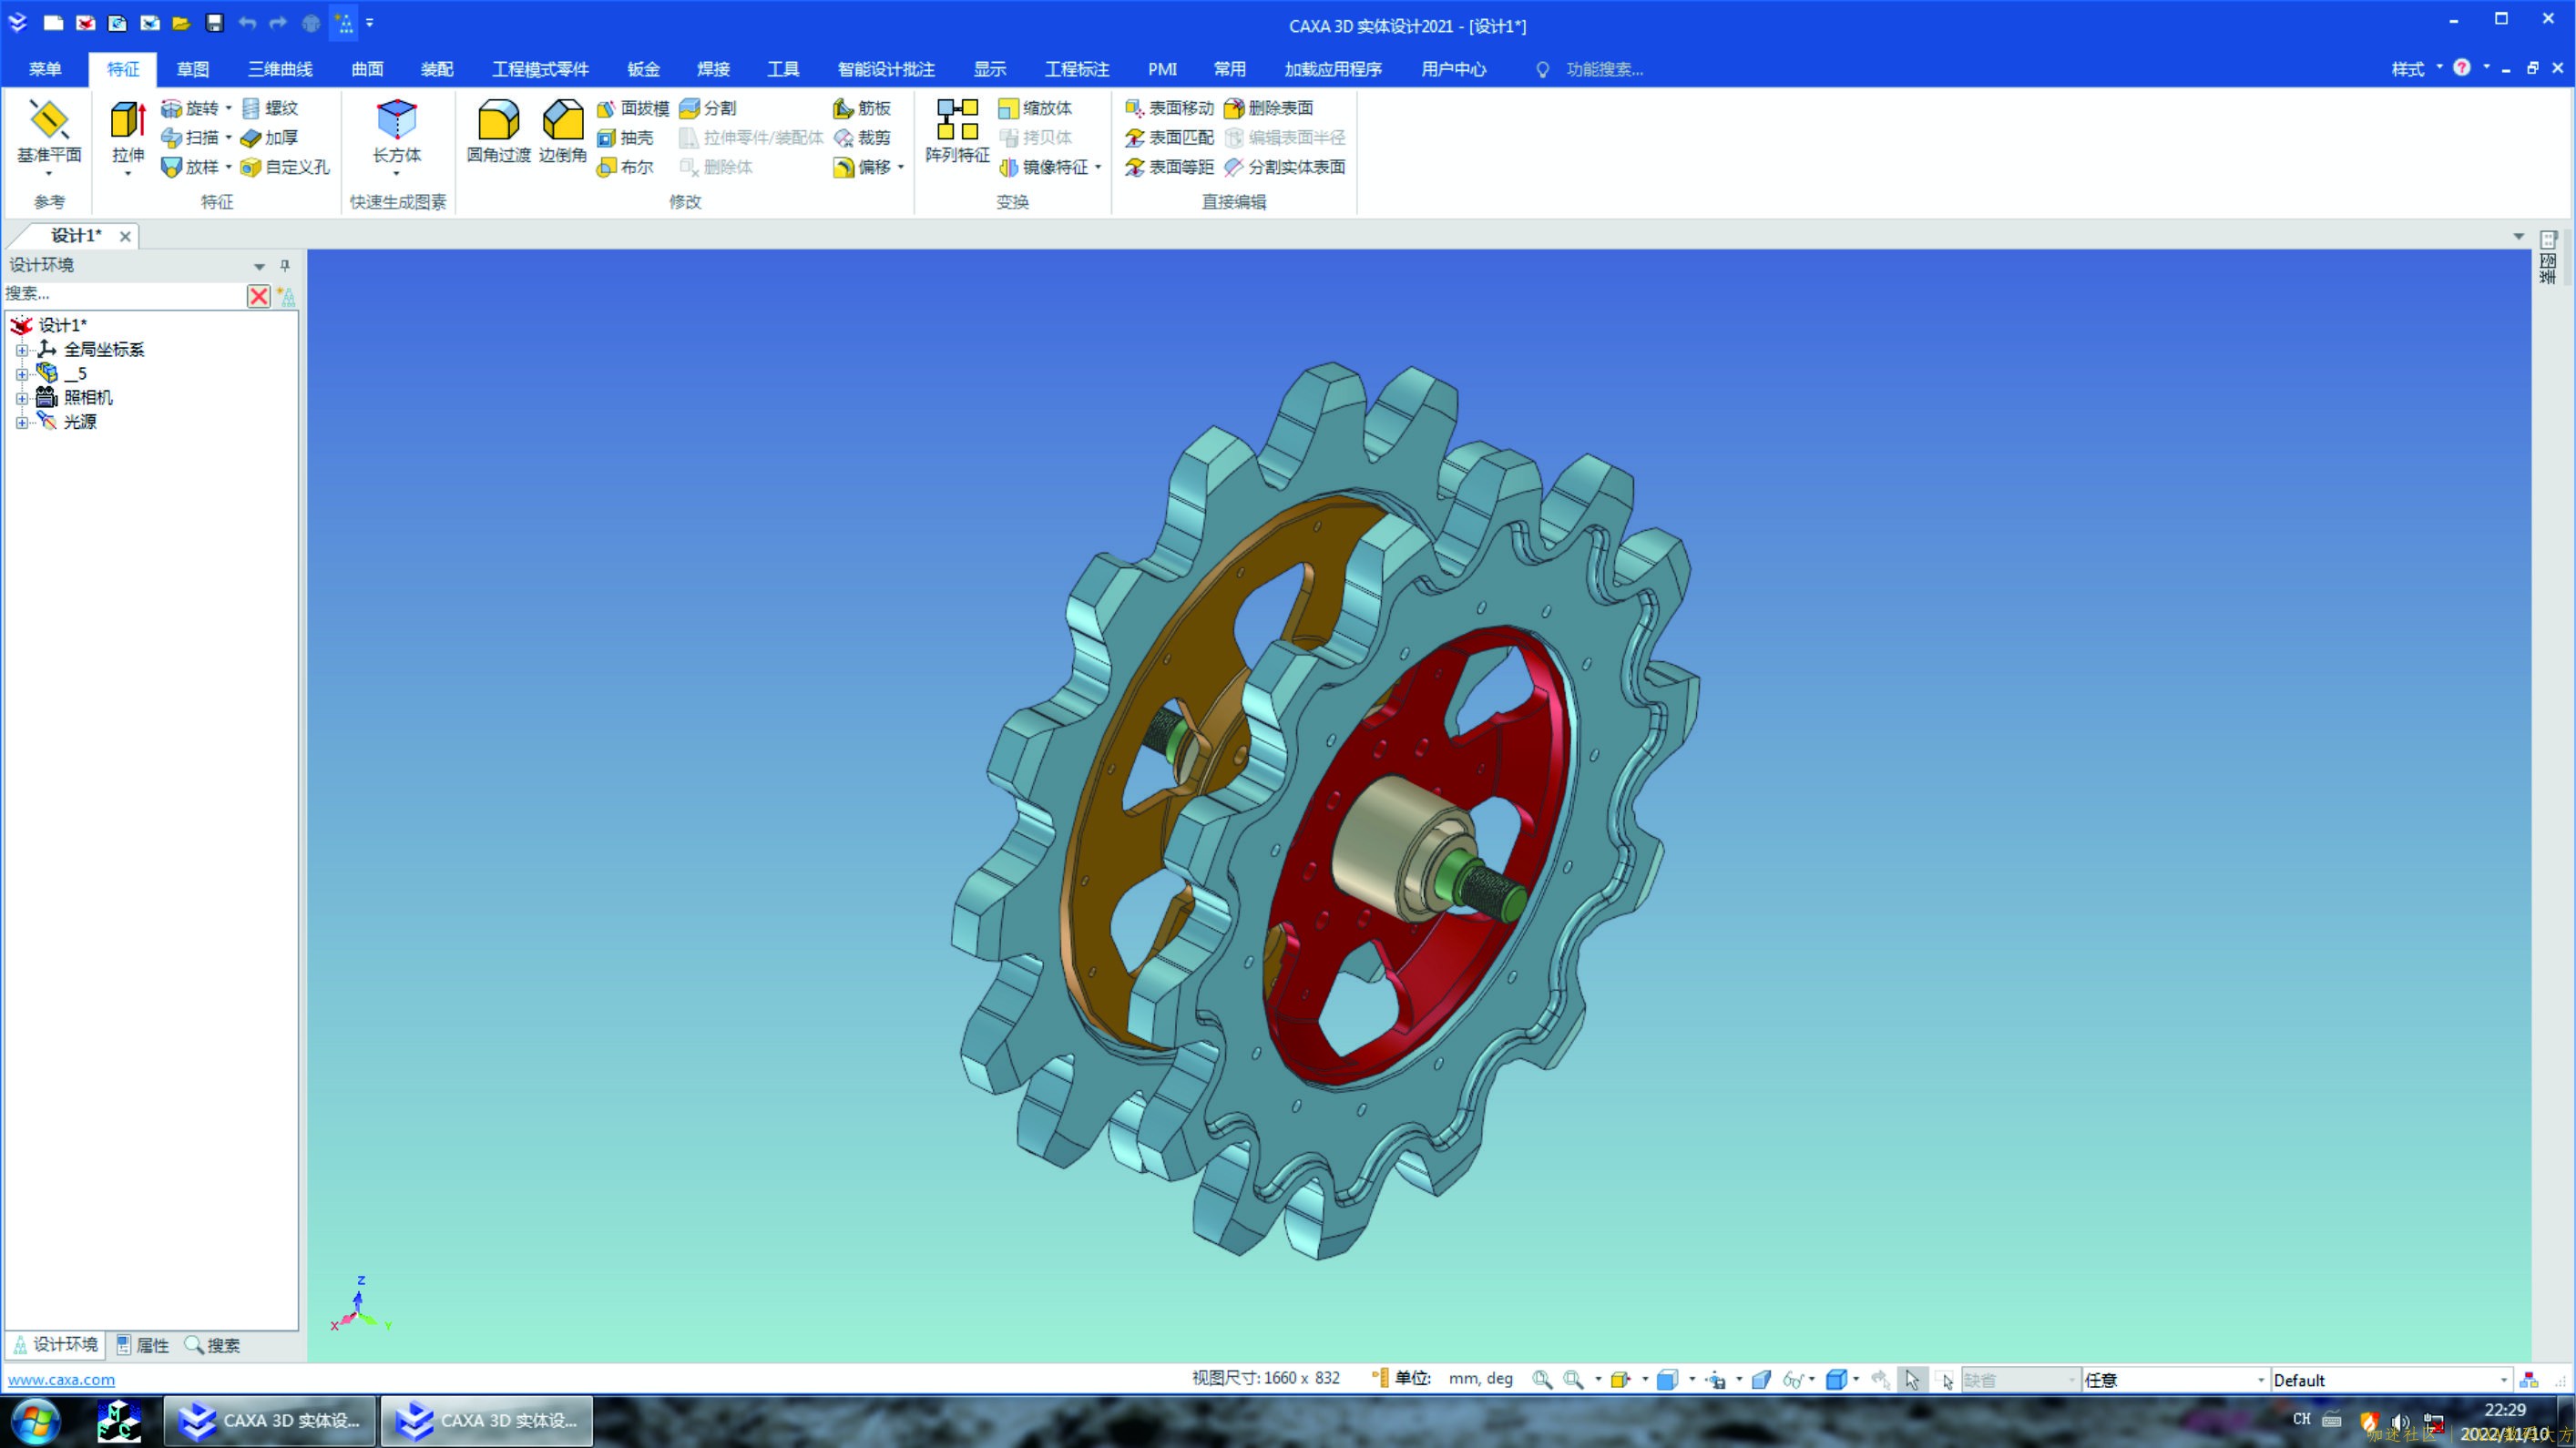Open the 装配 ribbon tab
This screenshot has height=1448, width=2576.
(x=437, y=69)
